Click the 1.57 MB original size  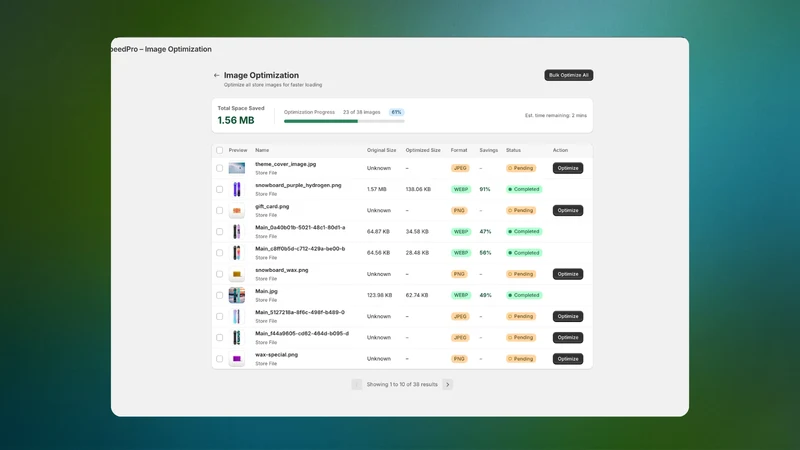coord(377,189)
